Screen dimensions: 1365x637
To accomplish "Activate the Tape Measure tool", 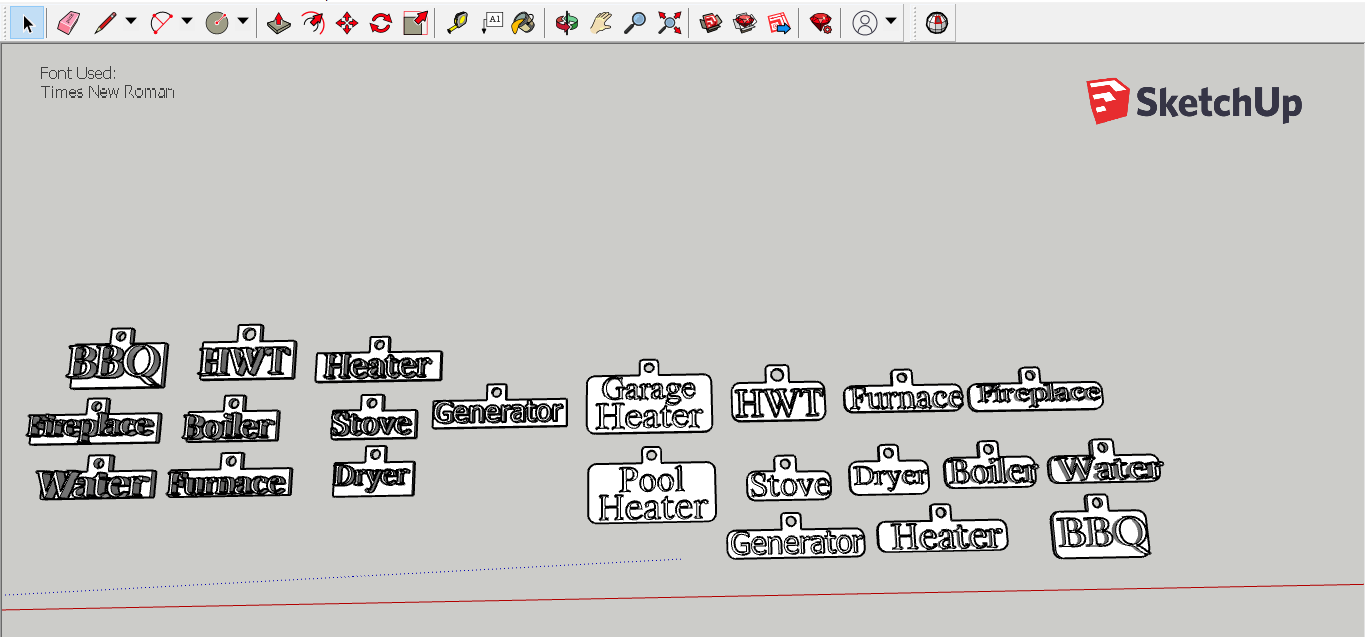I will click(457, 22).
